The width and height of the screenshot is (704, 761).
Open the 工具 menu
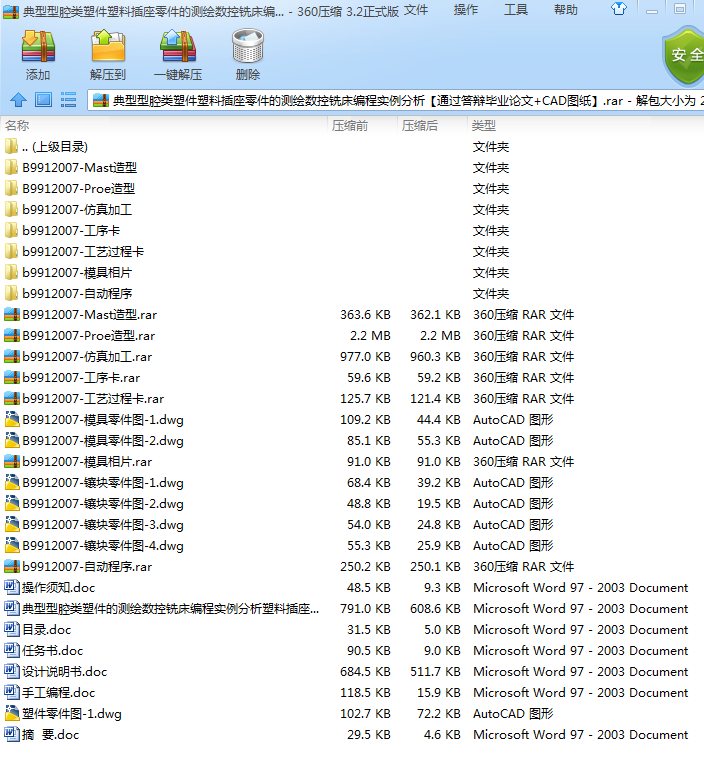(516, 10)
